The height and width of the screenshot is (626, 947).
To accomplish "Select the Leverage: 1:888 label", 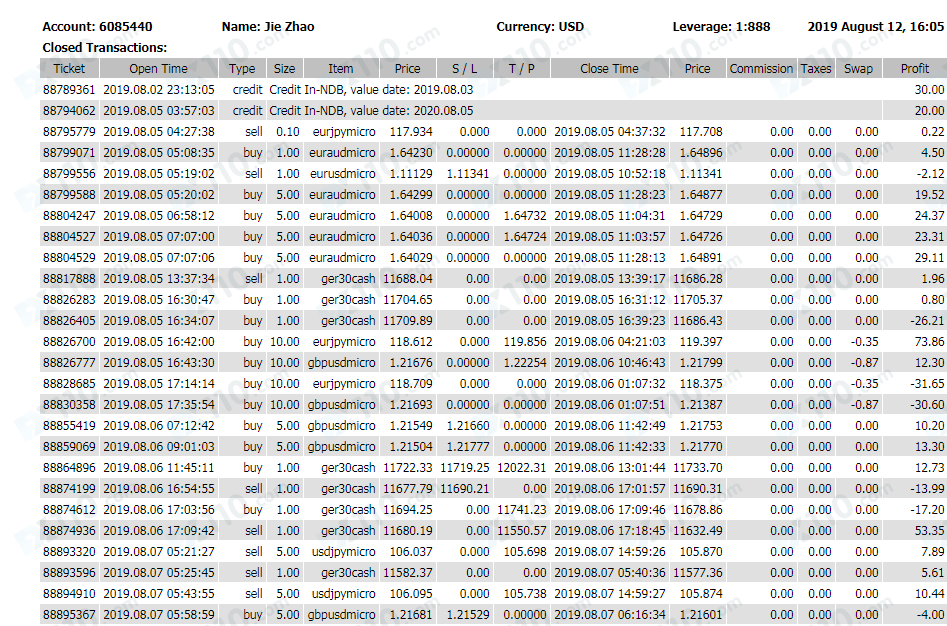I will click(x=721, y=27).
